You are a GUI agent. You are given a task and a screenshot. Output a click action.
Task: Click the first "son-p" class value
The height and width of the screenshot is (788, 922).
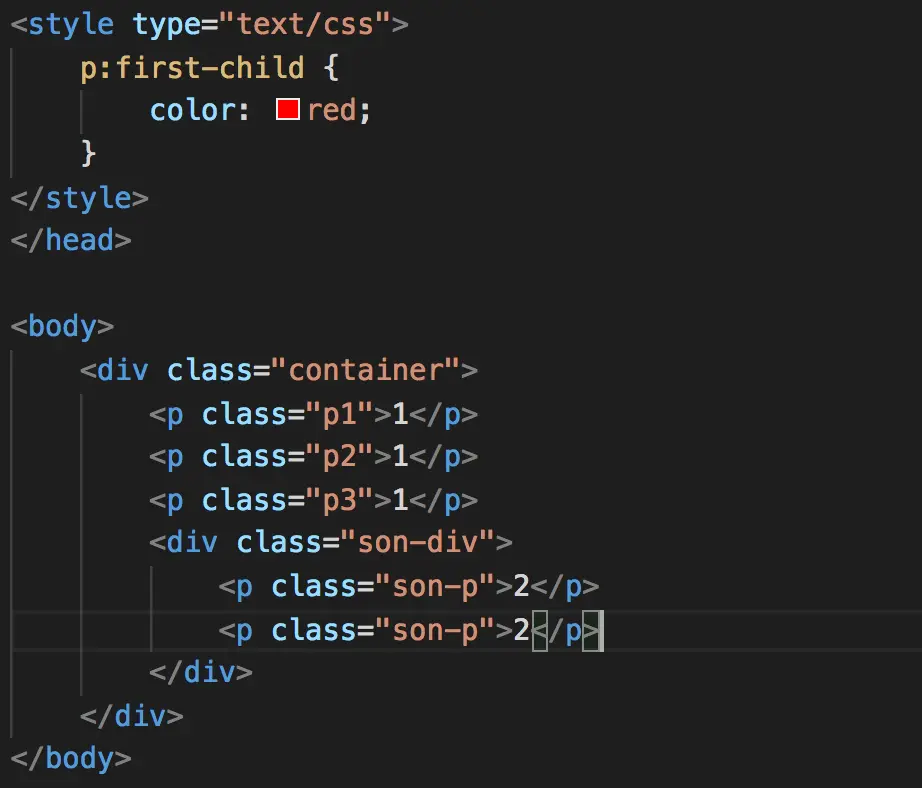pyautogui.click(x=435, y=586)
